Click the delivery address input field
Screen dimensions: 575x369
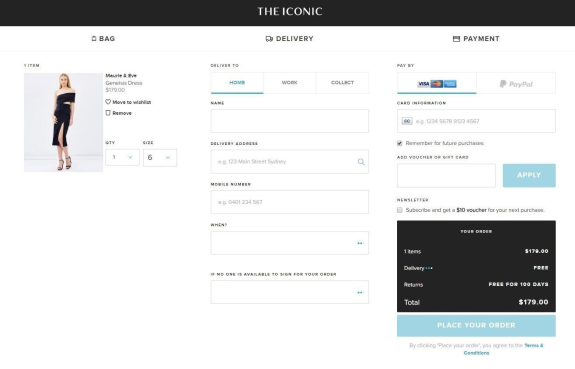point(289,162)
